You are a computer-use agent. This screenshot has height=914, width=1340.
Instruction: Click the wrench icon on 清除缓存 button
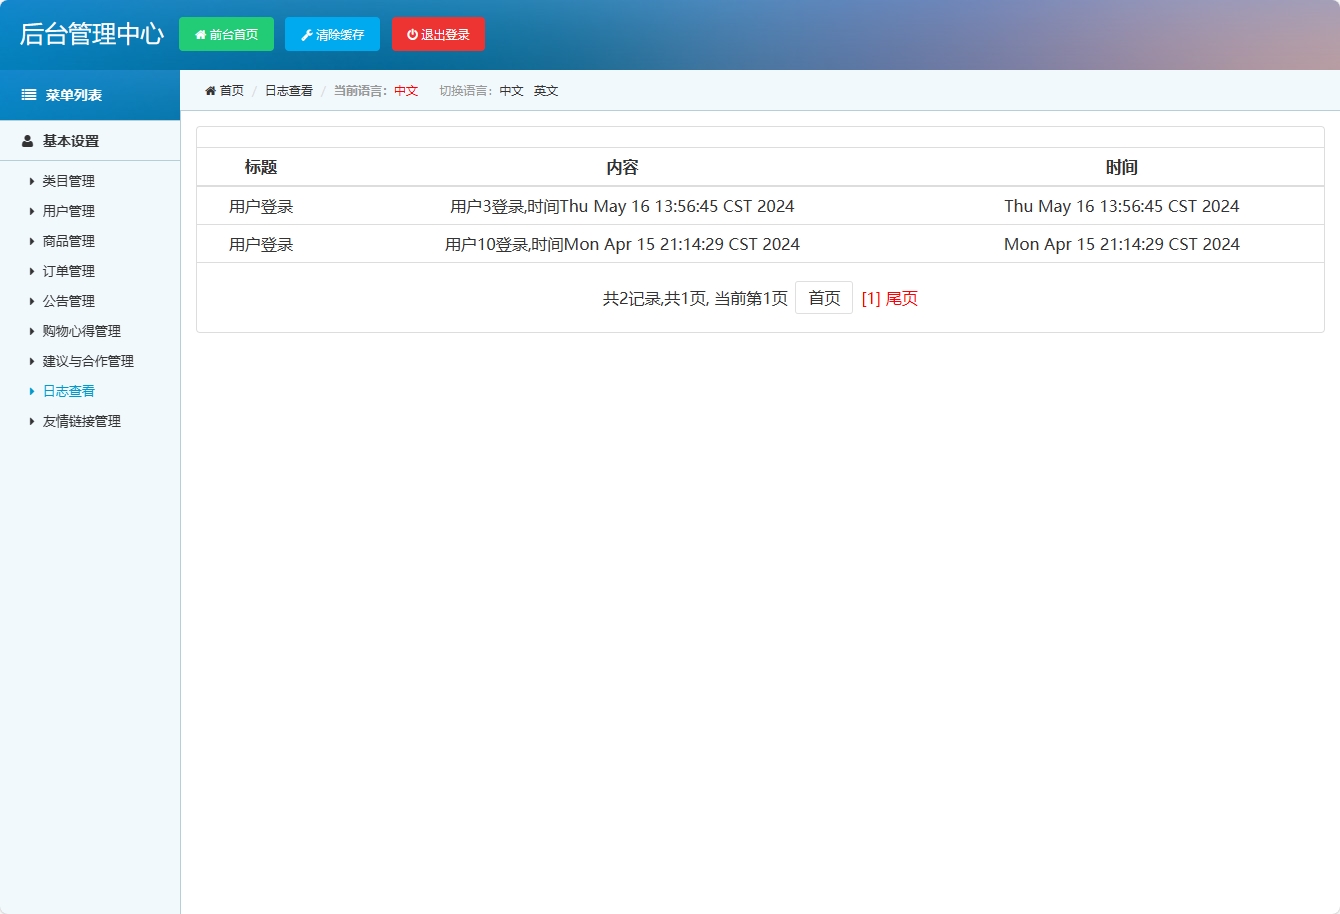307,35
